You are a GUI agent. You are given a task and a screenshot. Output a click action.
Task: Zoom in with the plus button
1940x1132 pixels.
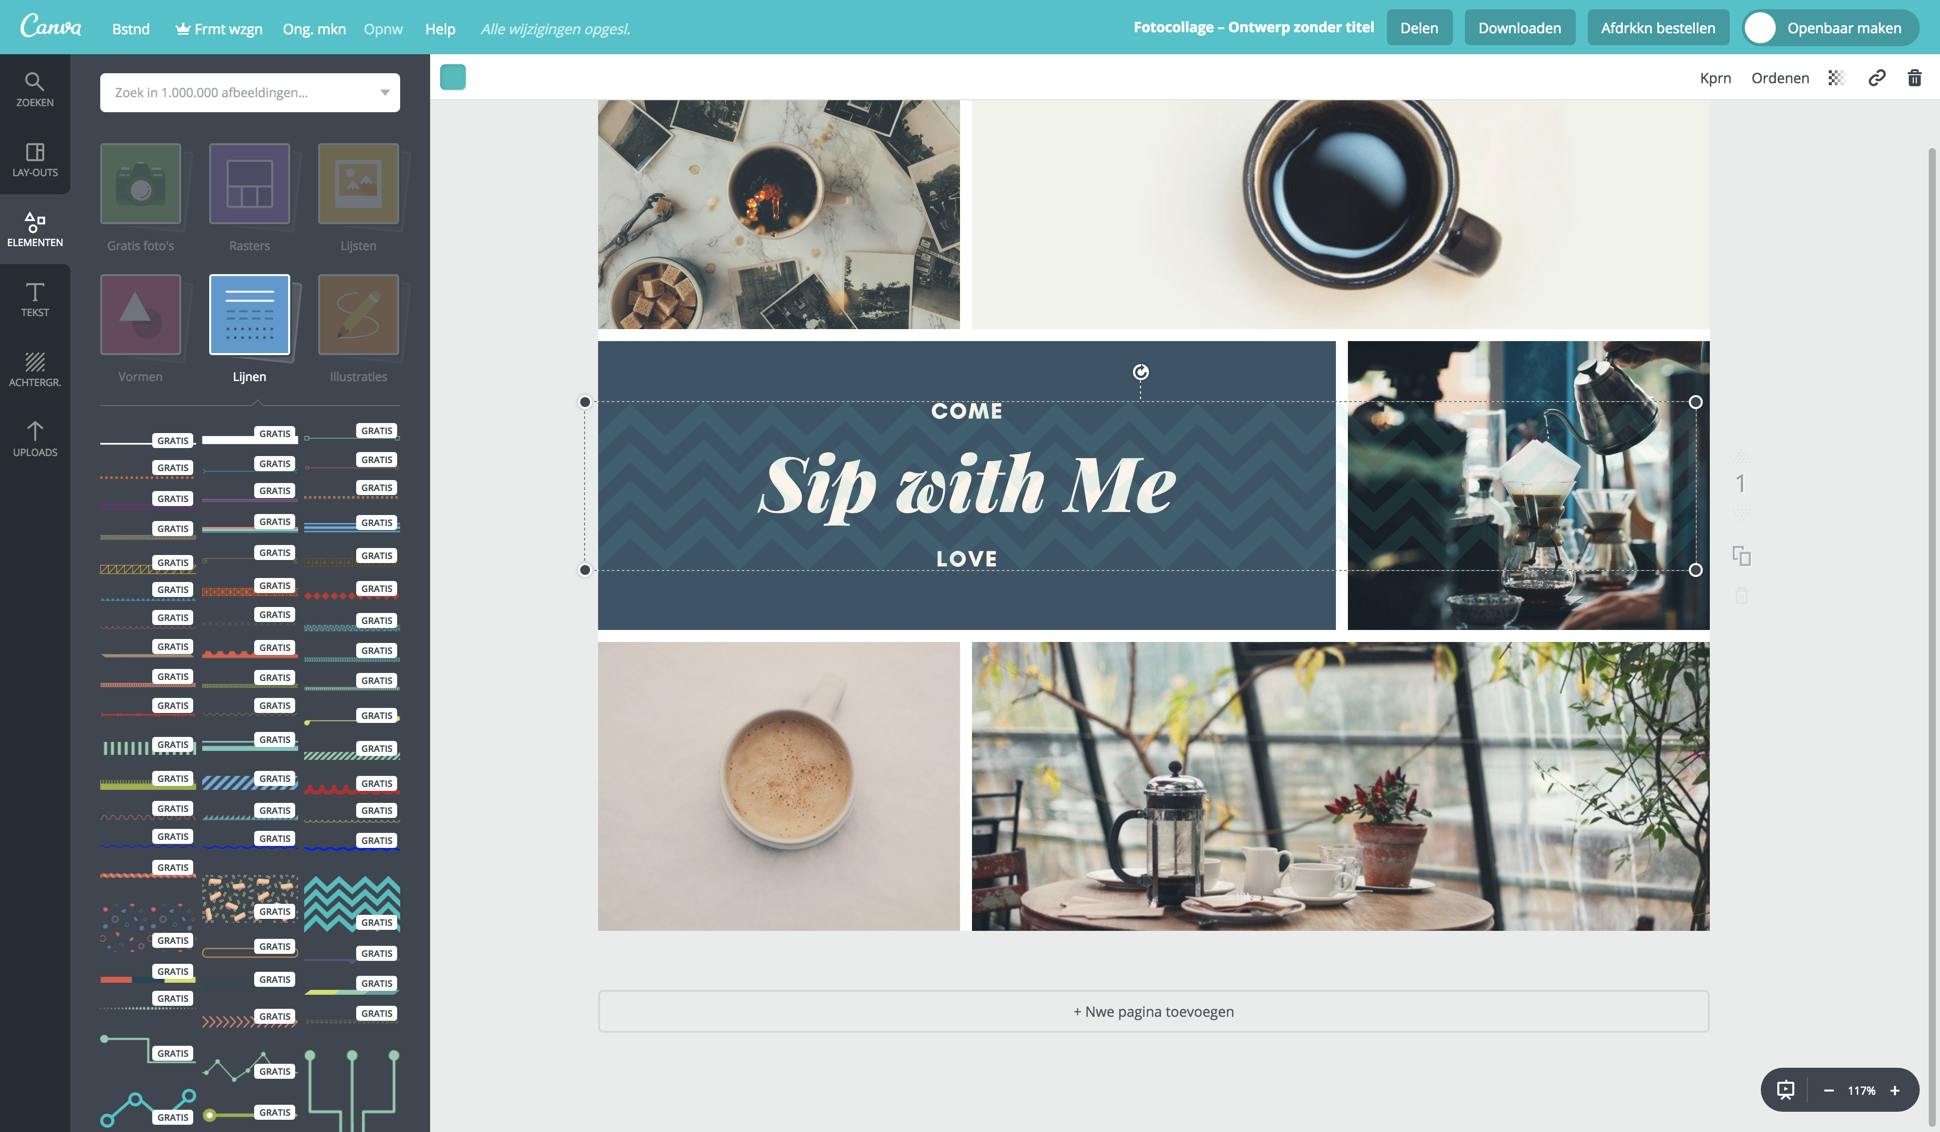(x=1895, y=1090)
